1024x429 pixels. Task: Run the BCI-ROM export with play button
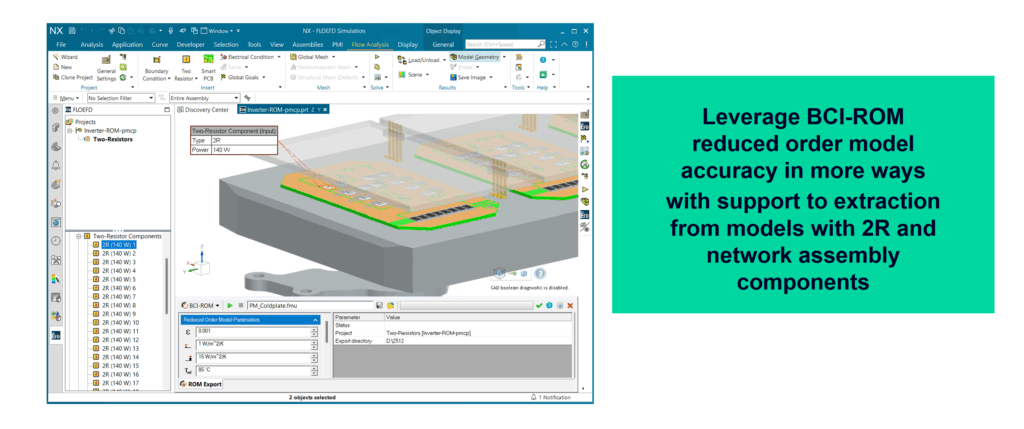click(229, 305)
